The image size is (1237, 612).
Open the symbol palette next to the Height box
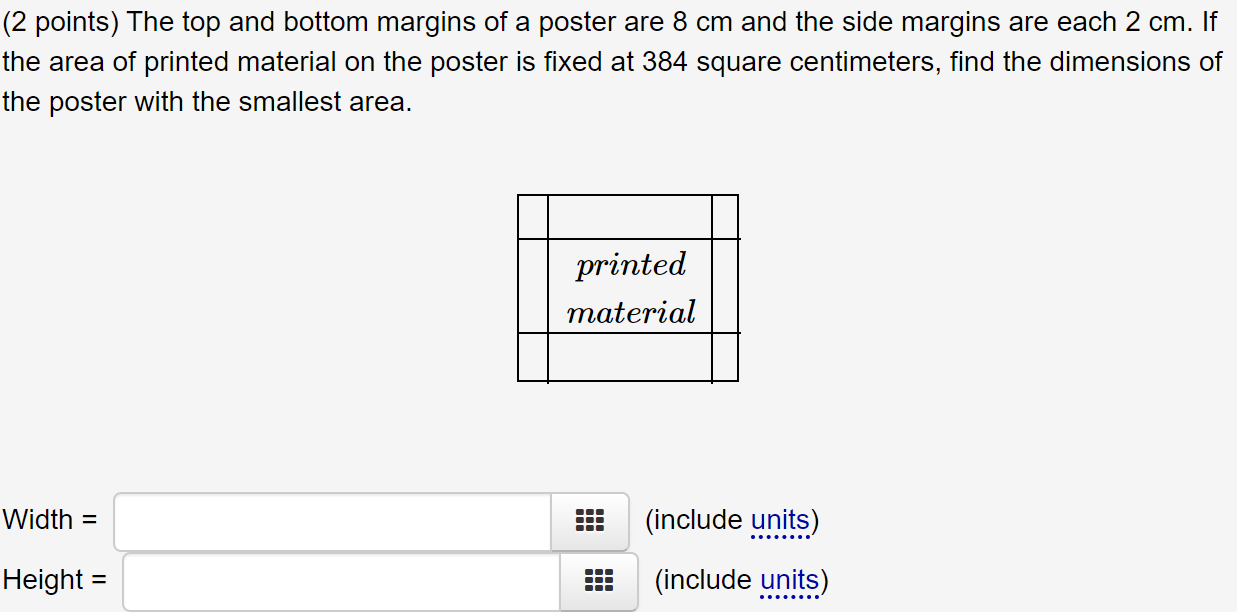point(598,581)
